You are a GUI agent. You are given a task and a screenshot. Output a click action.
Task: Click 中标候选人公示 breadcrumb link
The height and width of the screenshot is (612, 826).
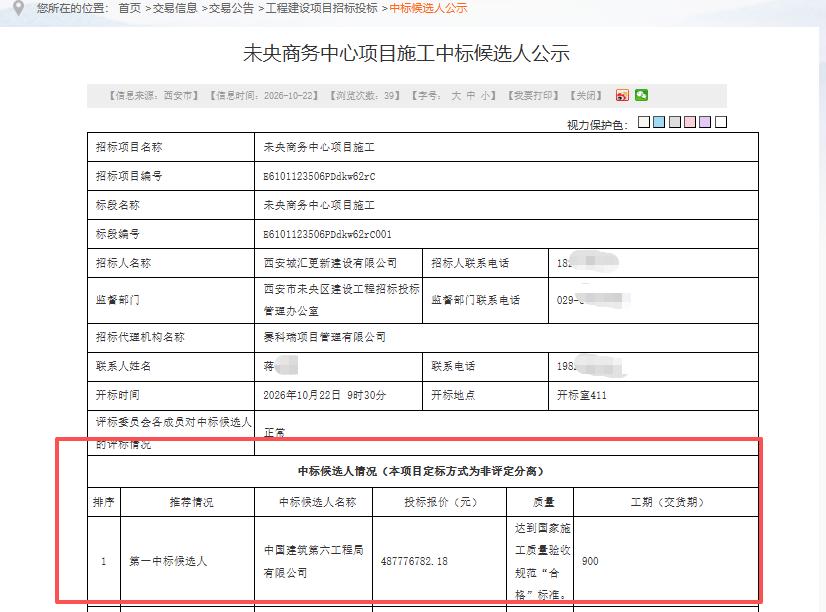[x=428, y=8]
